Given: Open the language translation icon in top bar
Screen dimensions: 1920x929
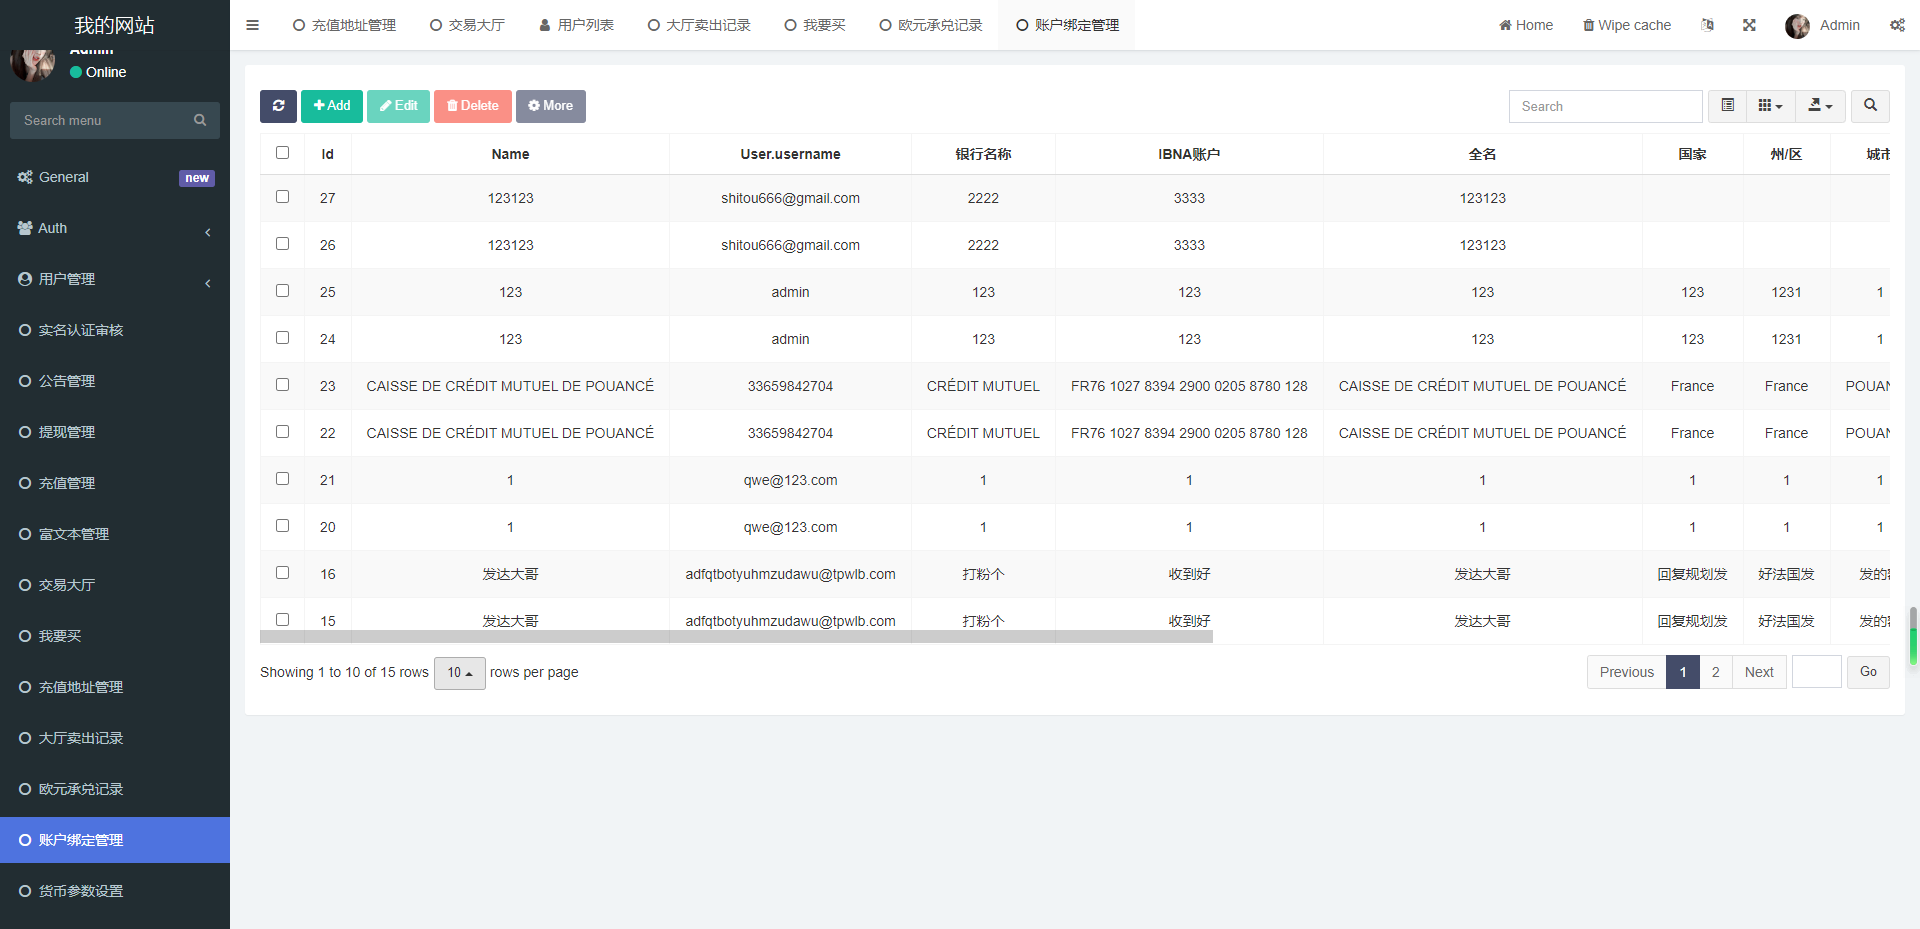Looking at the screenshot, I should [x=1708, y=25].
